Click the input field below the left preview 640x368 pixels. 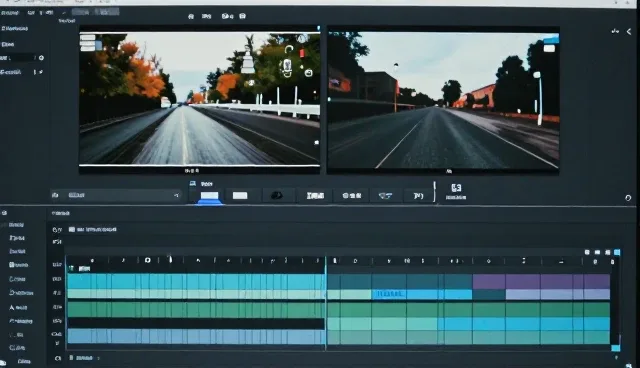pyautogui.click(x=116, y=195)
